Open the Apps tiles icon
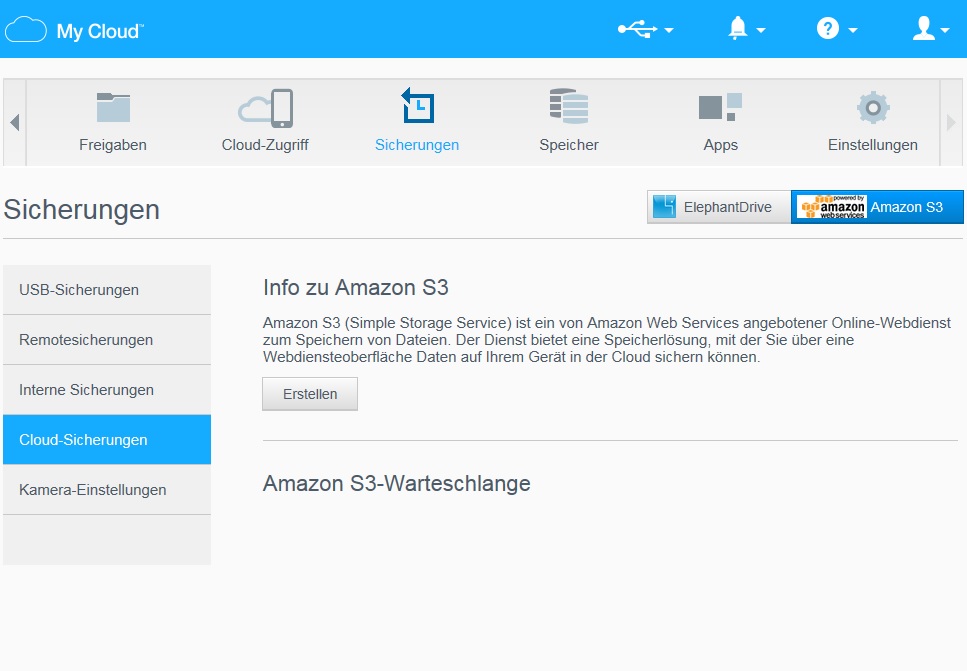The height and width of the screenshot is (671, 967). click(x=720, y=107)
